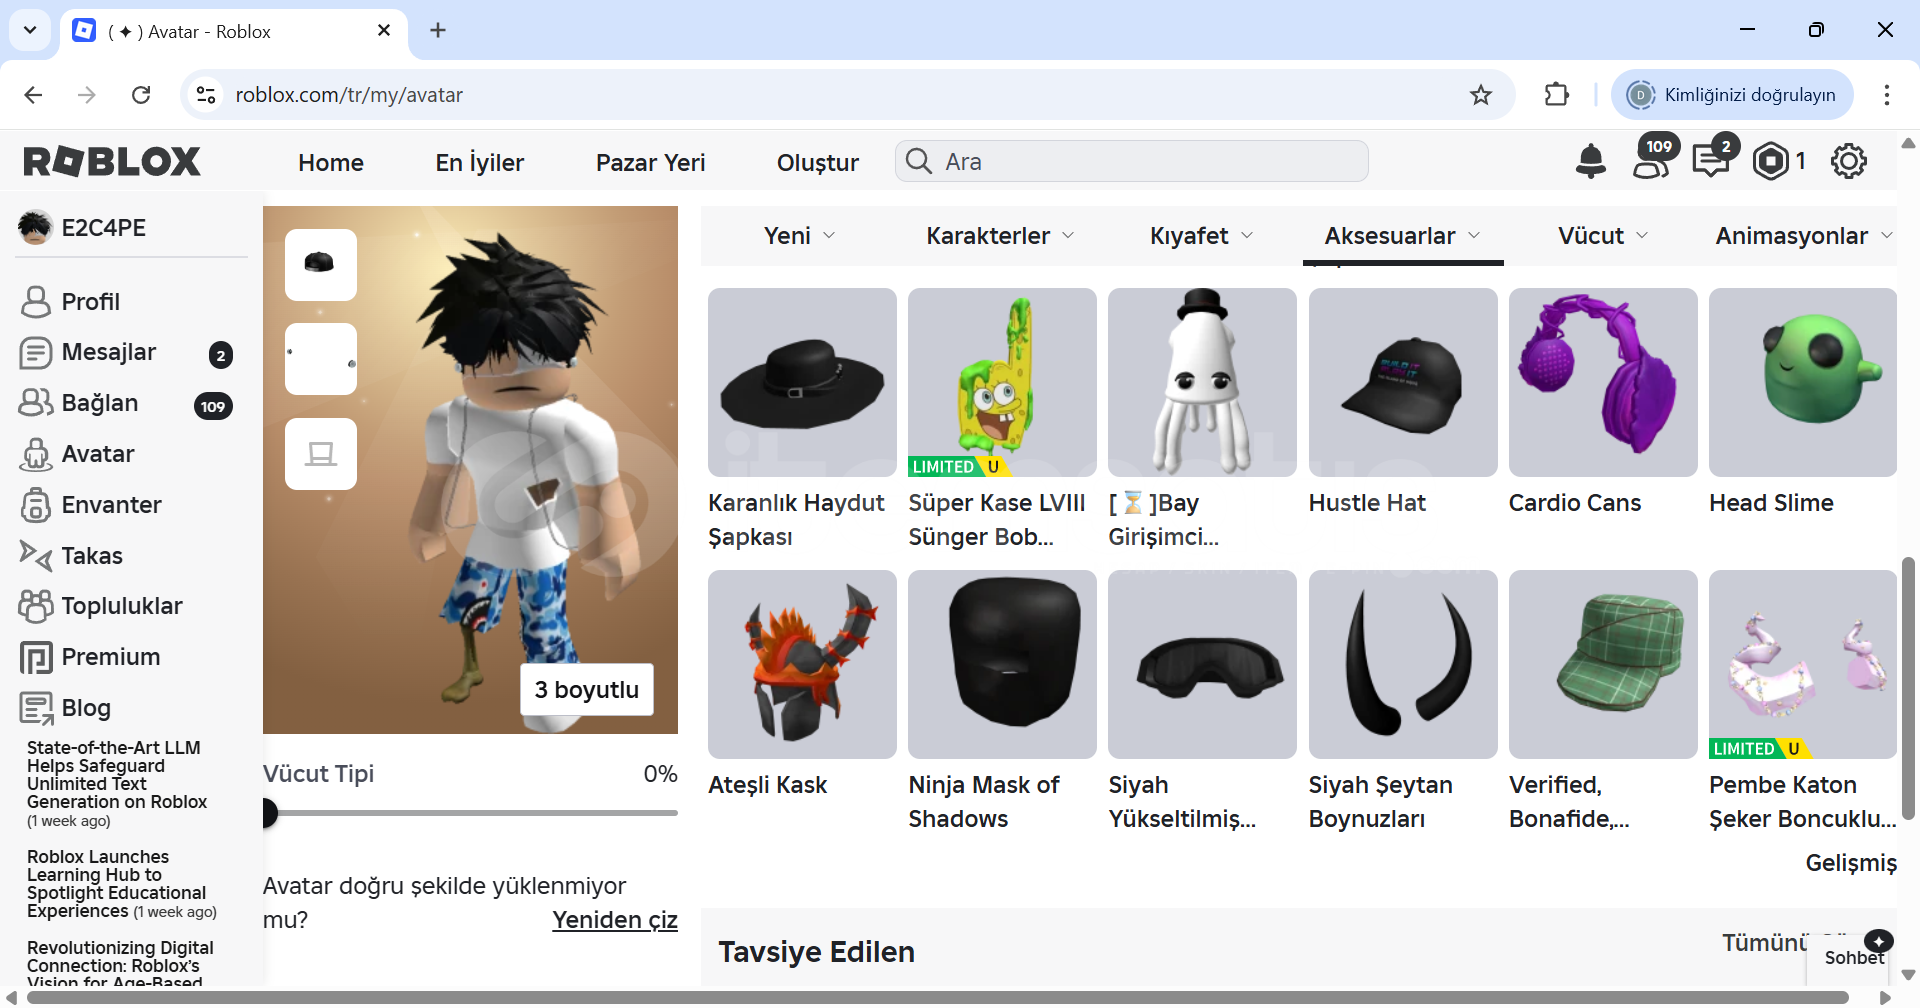
Task: Go to Home in top navigation
Action: pos(331,162)
